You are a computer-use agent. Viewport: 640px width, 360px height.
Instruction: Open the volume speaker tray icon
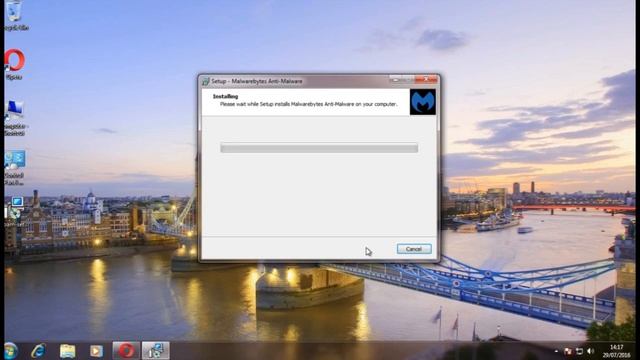[x=590, y=351]
